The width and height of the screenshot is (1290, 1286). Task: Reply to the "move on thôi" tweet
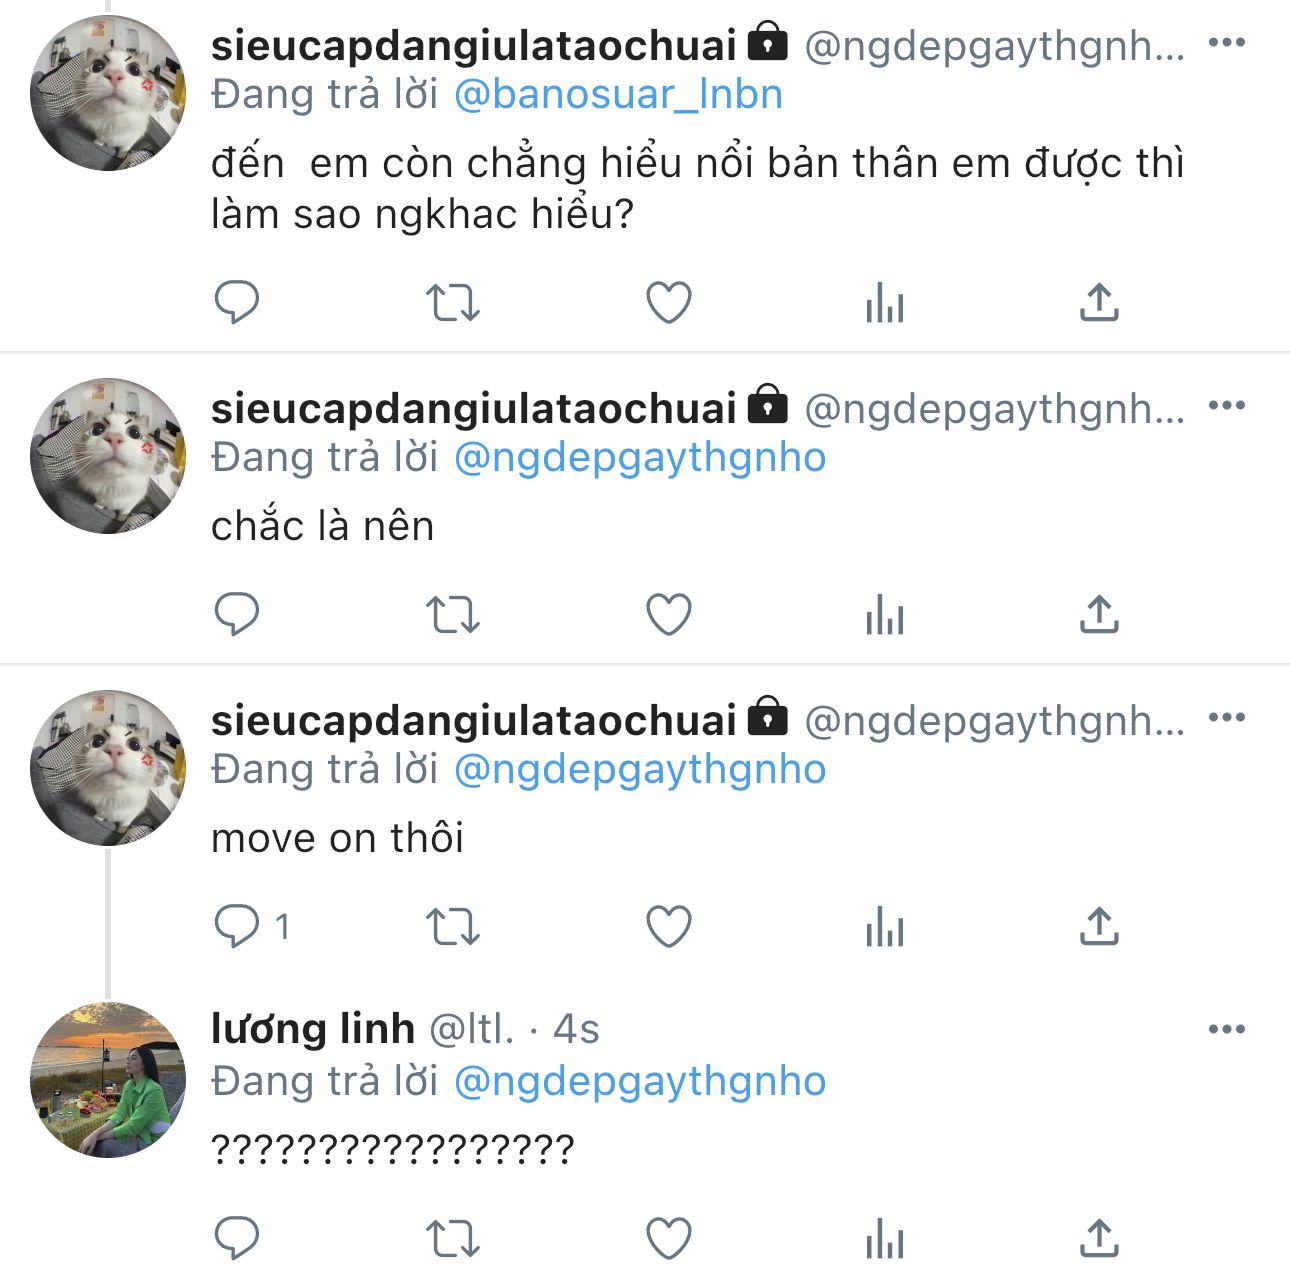(237, 926)
